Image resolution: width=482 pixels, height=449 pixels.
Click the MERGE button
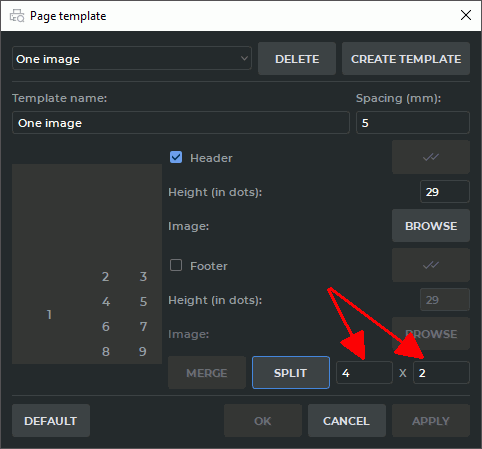coord(207,373)
